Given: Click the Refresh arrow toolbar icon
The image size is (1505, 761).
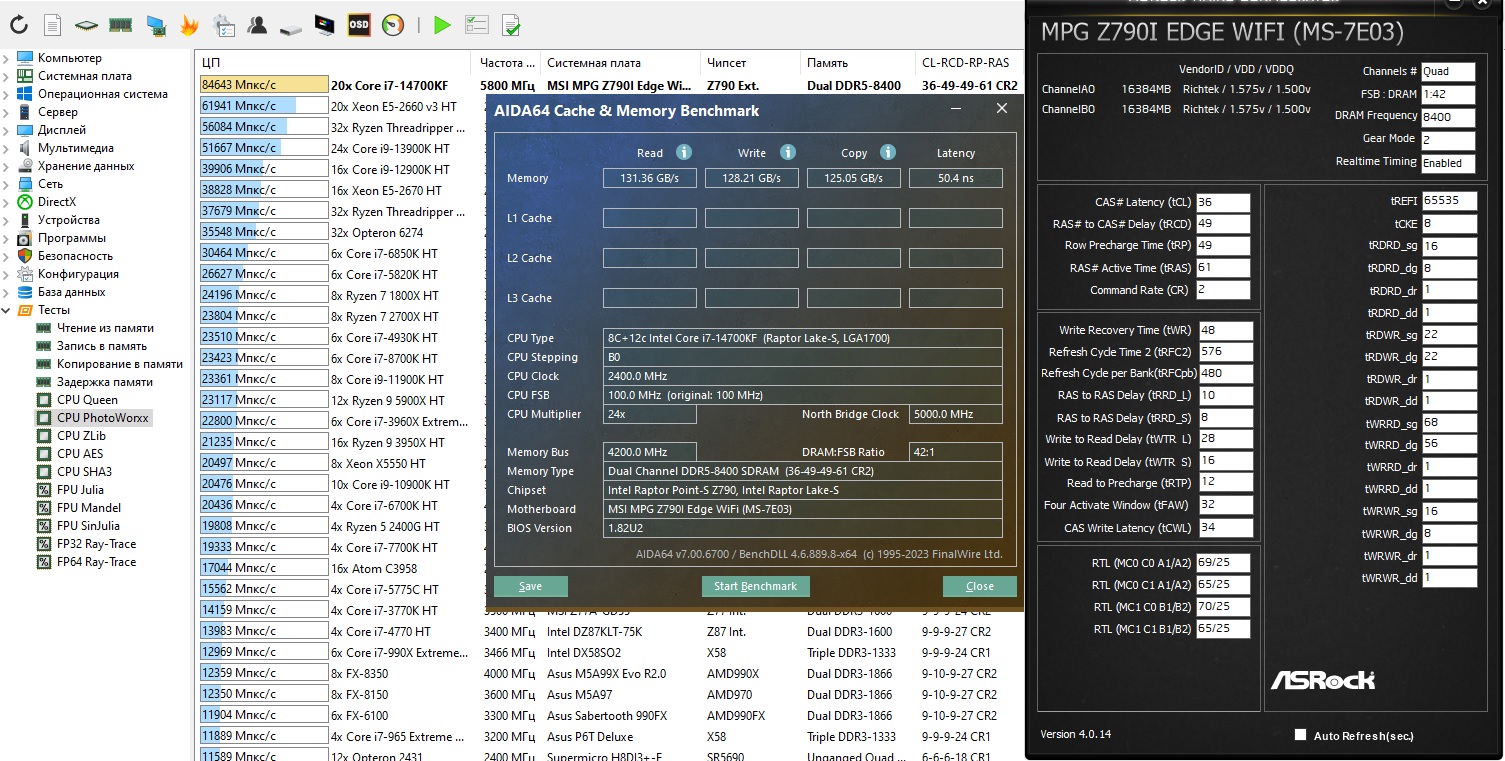Looking at the screenshot, I should (x=19, y=25).
